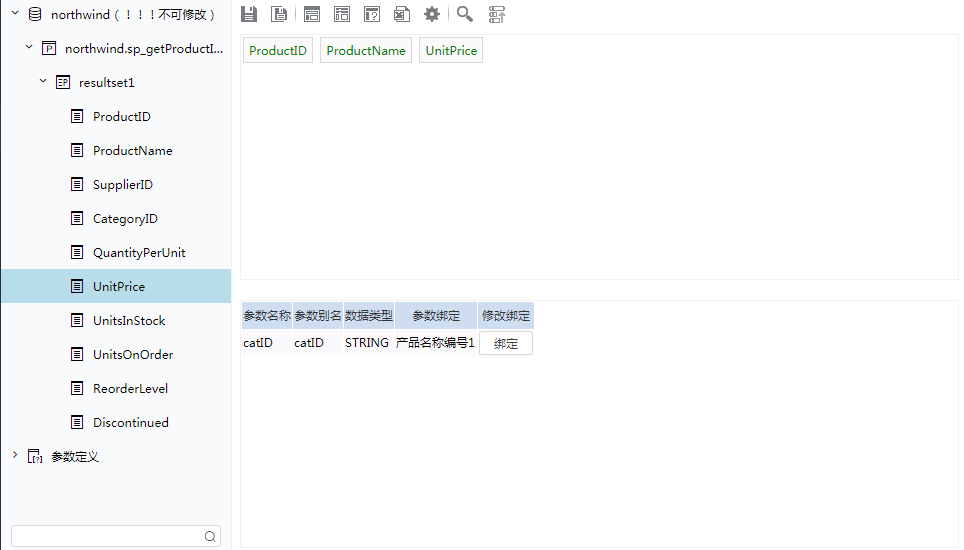Click the 修改绑定 column header
The image size is (964, 550).
(505, 316)
